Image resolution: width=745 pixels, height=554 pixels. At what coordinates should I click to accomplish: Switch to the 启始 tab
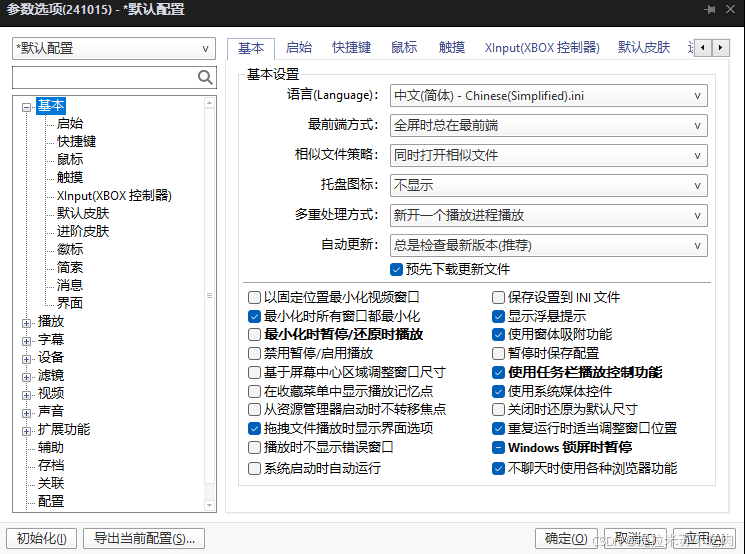[x=299, y=48]
